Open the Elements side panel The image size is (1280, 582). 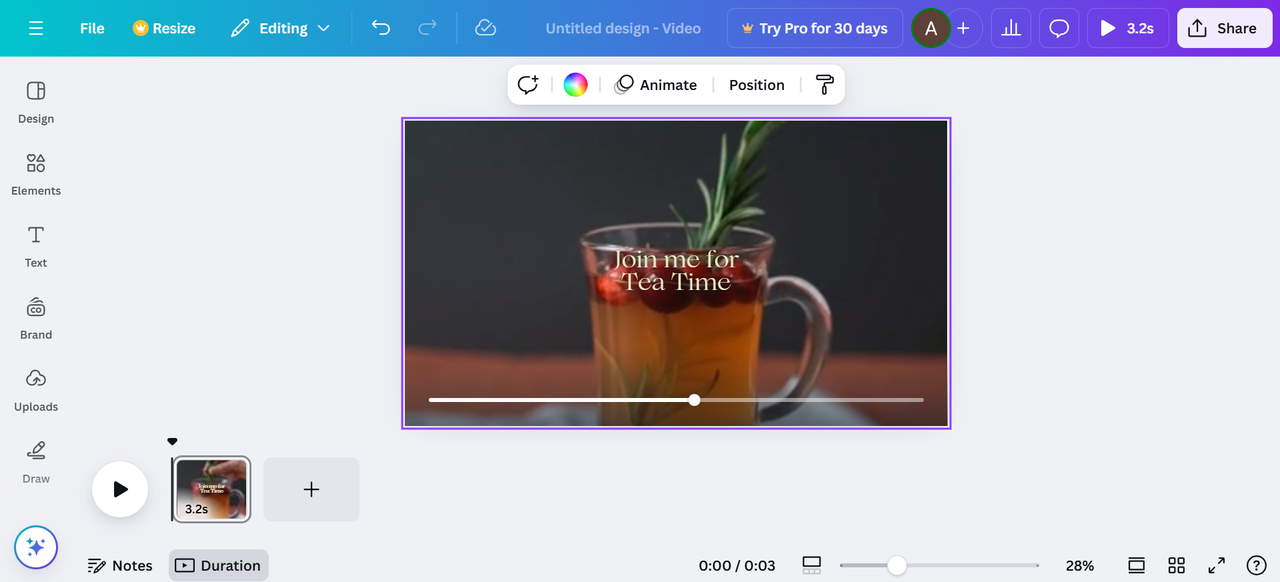[x=36, y=174]
